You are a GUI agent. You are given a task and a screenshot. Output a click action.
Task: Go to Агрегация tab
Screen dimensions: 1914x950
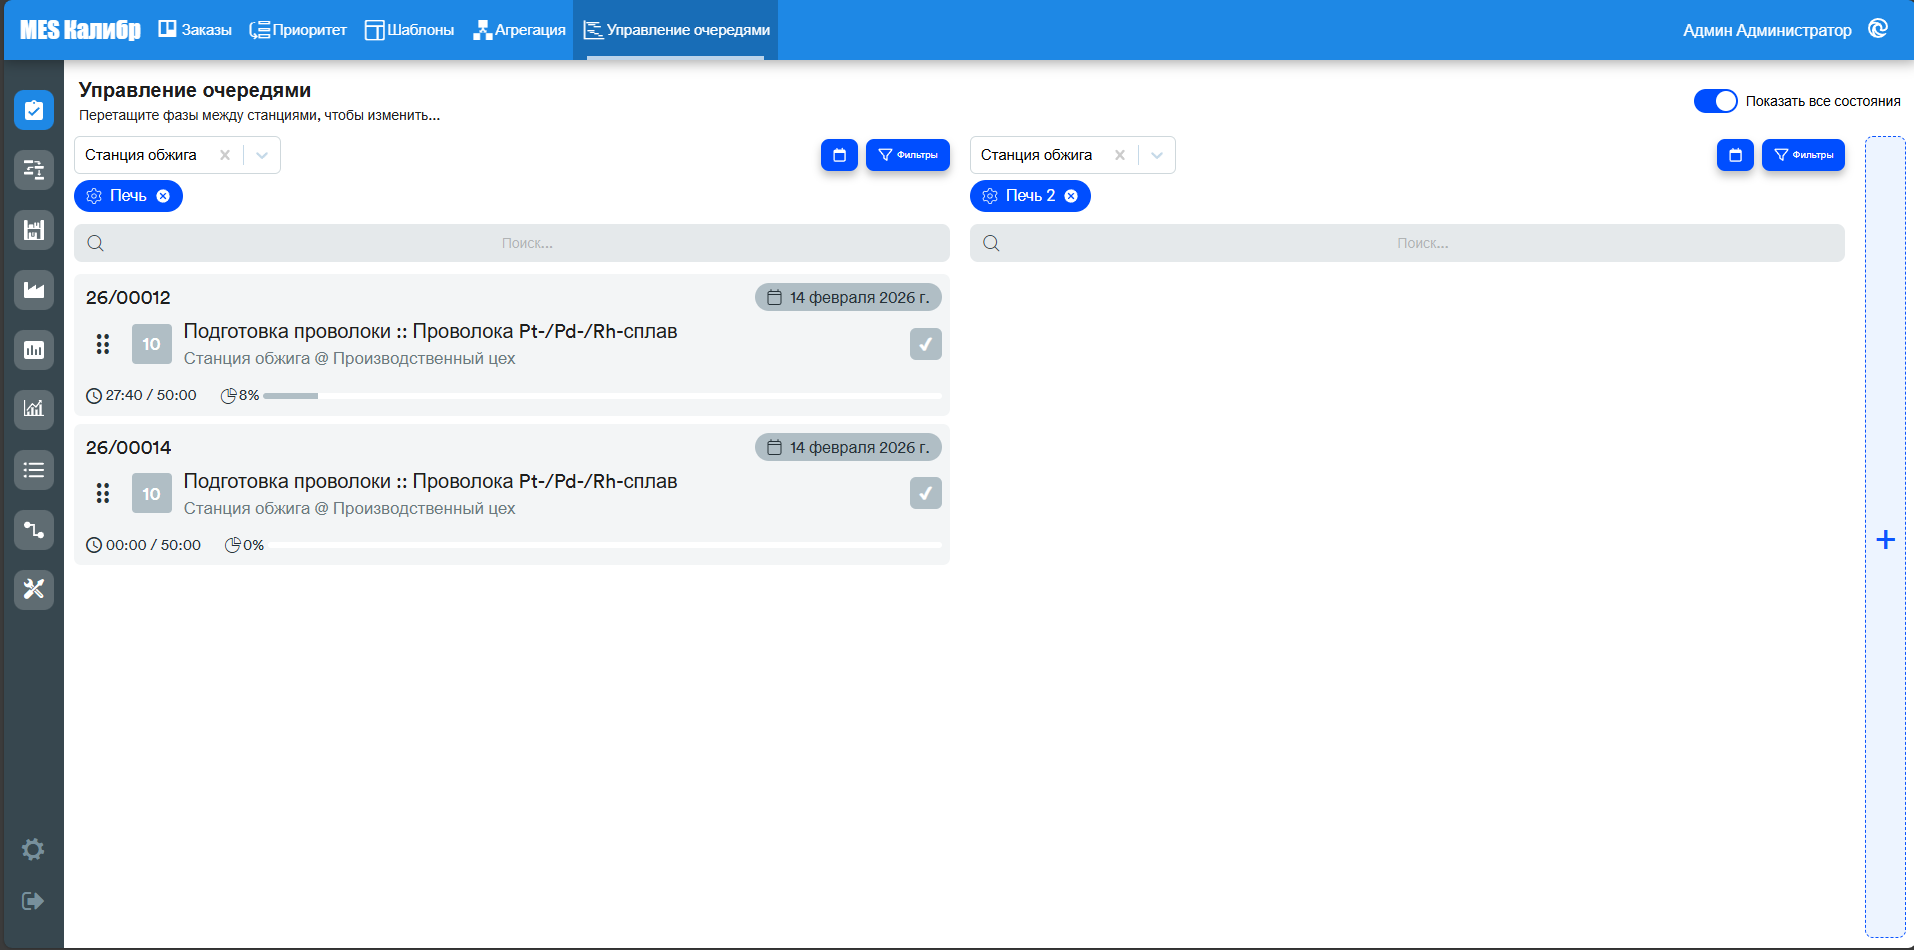coord(519,30)
